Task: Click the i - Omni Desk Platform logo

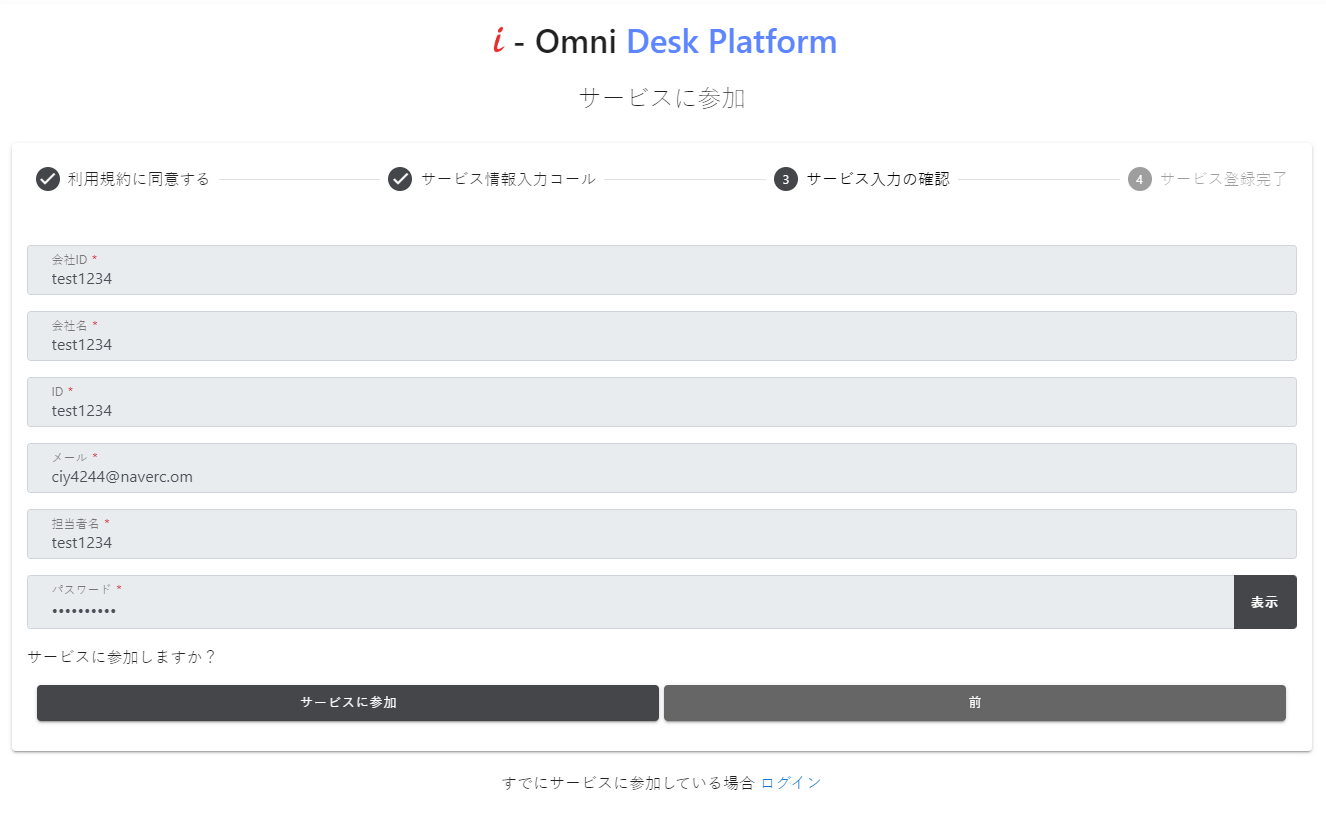Action: tap(664, 42)
